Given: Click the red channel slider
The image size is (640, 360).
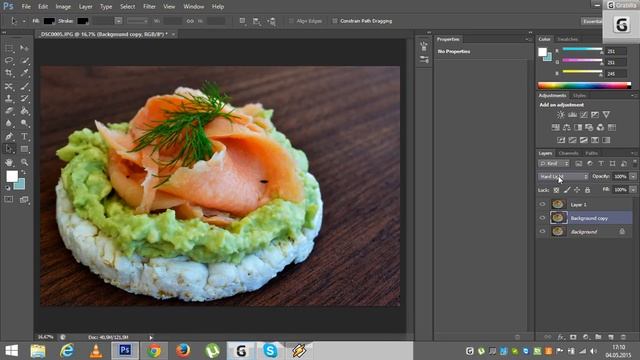Looking at the screenshot, I should 582,50.
